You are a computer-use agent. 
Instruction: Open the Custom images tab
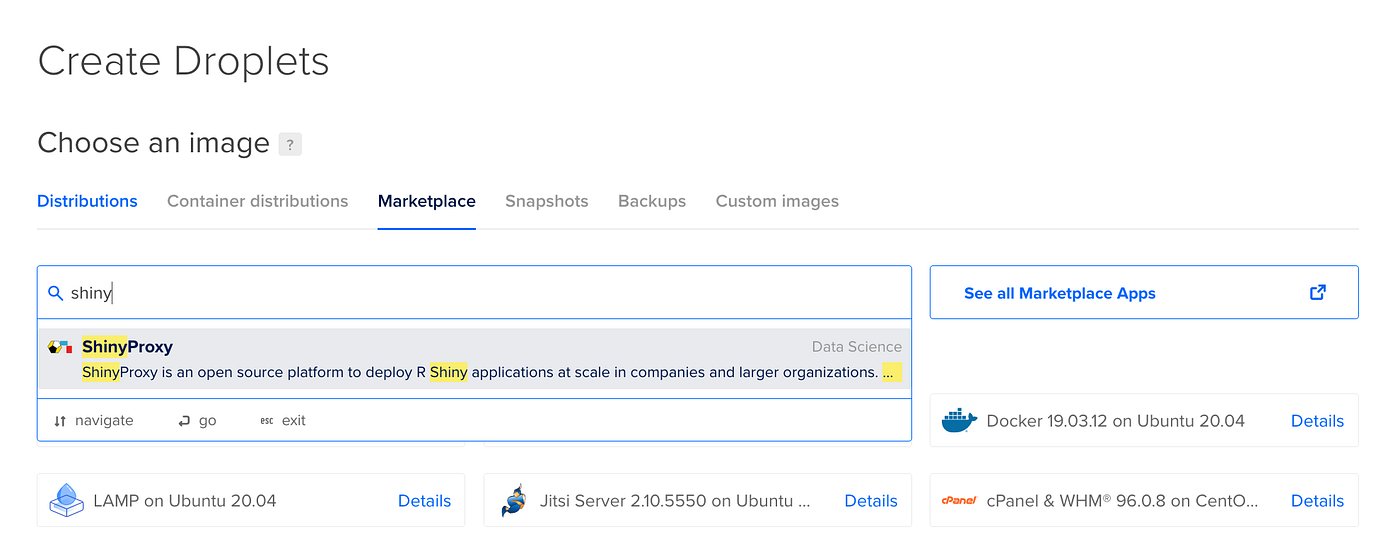click(x=777, y=201)
